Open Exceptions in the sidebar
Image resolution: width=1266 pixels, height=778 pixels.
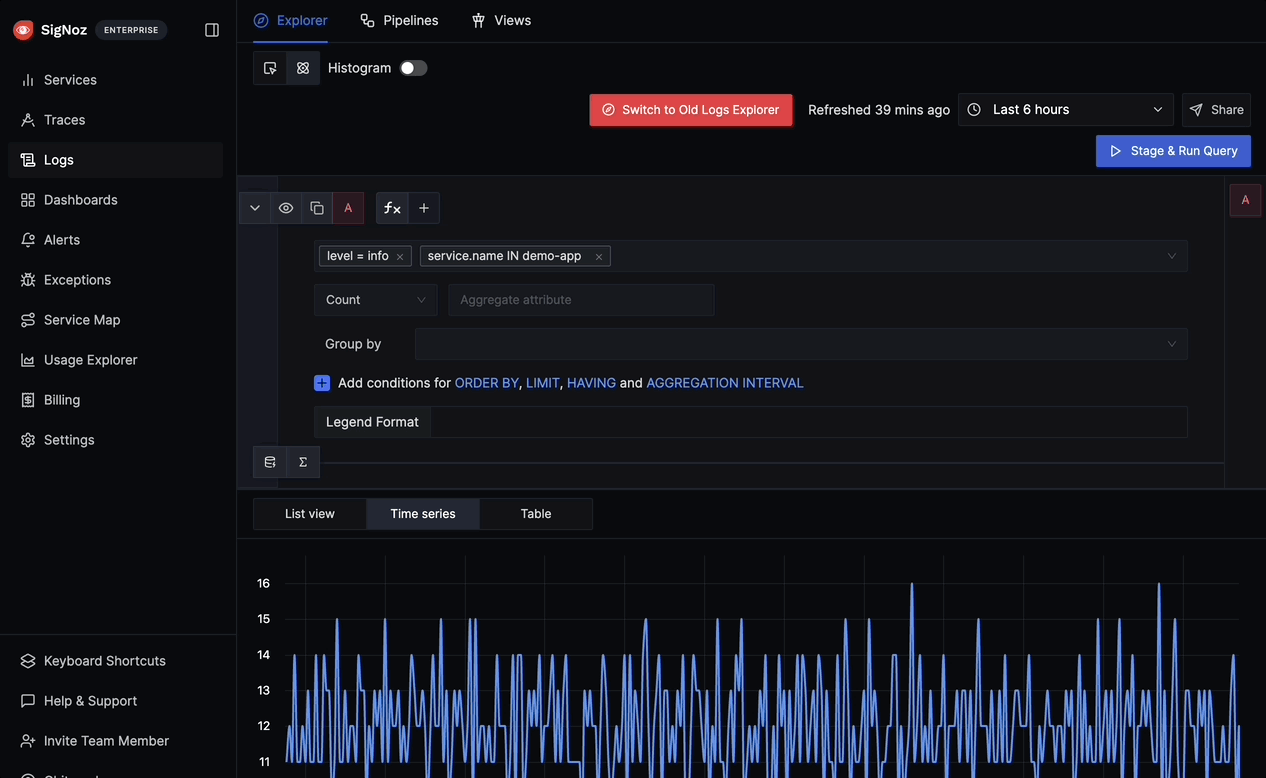click(115, 280)
